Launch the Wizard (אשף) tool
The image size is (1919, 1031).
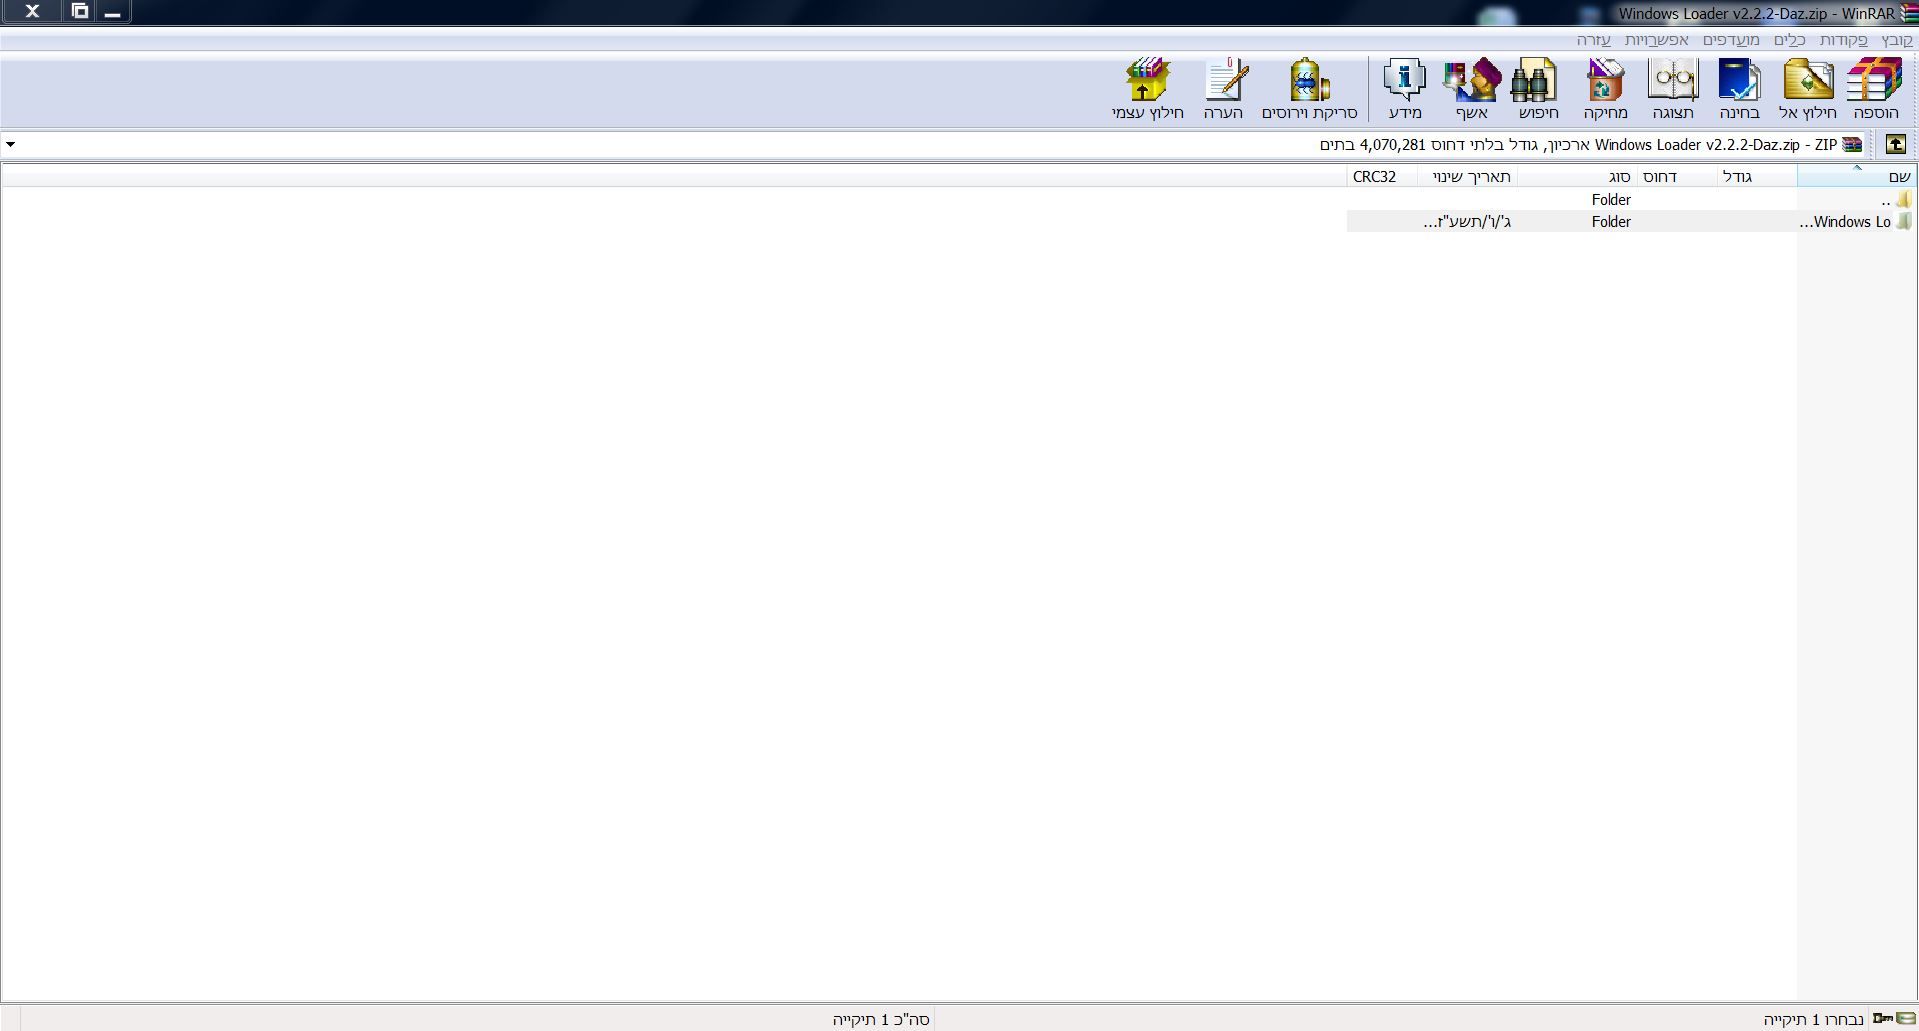[1472, 89]
